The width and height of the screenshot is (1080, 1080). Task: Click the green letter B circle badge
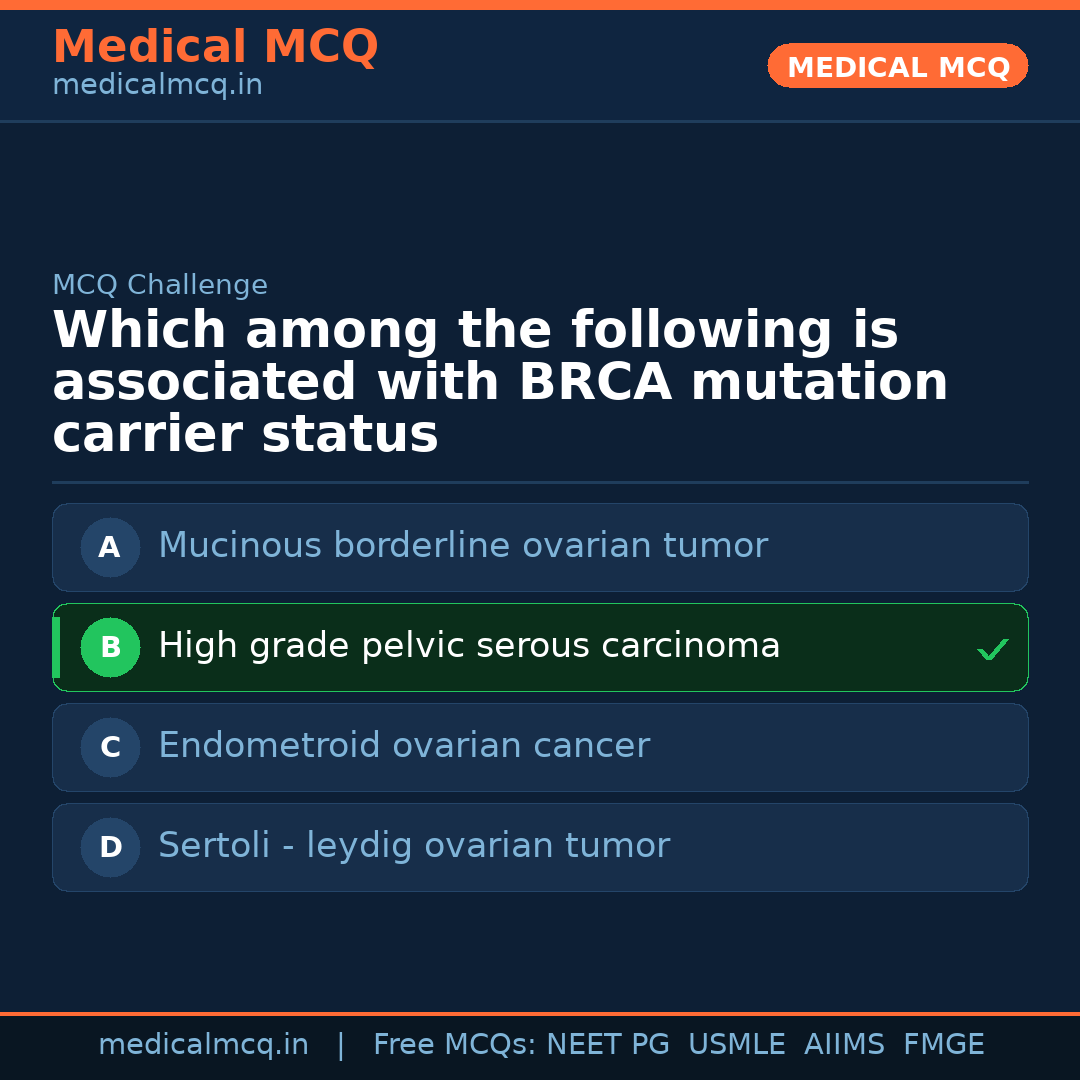click(110, 647)
